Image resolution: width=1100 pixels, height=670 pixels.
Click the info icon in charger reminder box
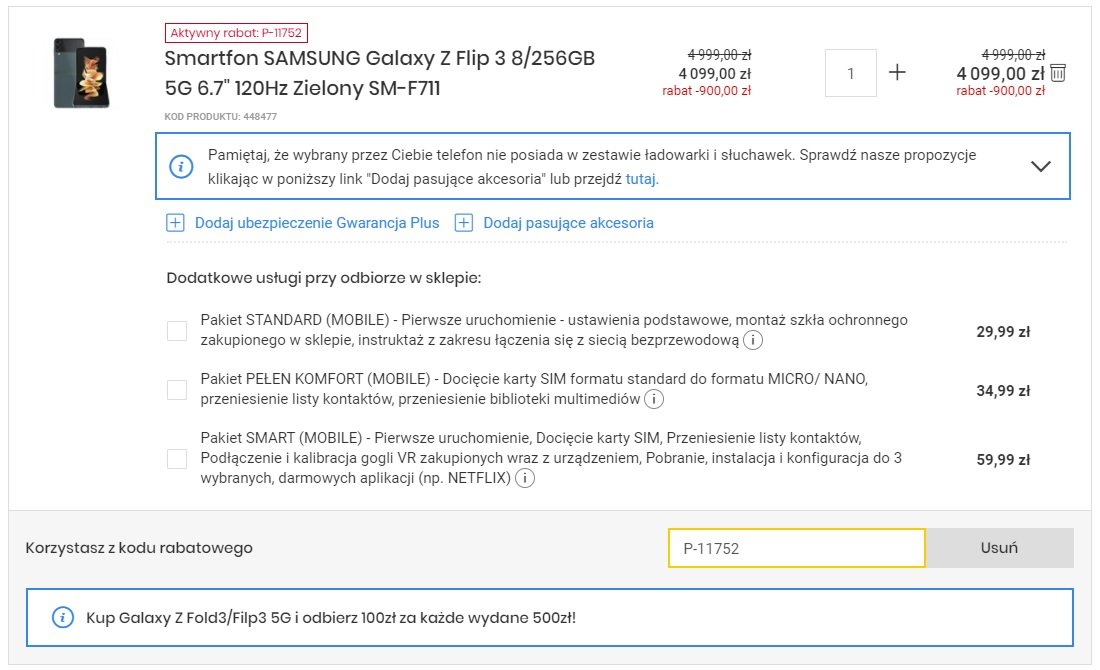pyautogui.click(x=181, y=167)
